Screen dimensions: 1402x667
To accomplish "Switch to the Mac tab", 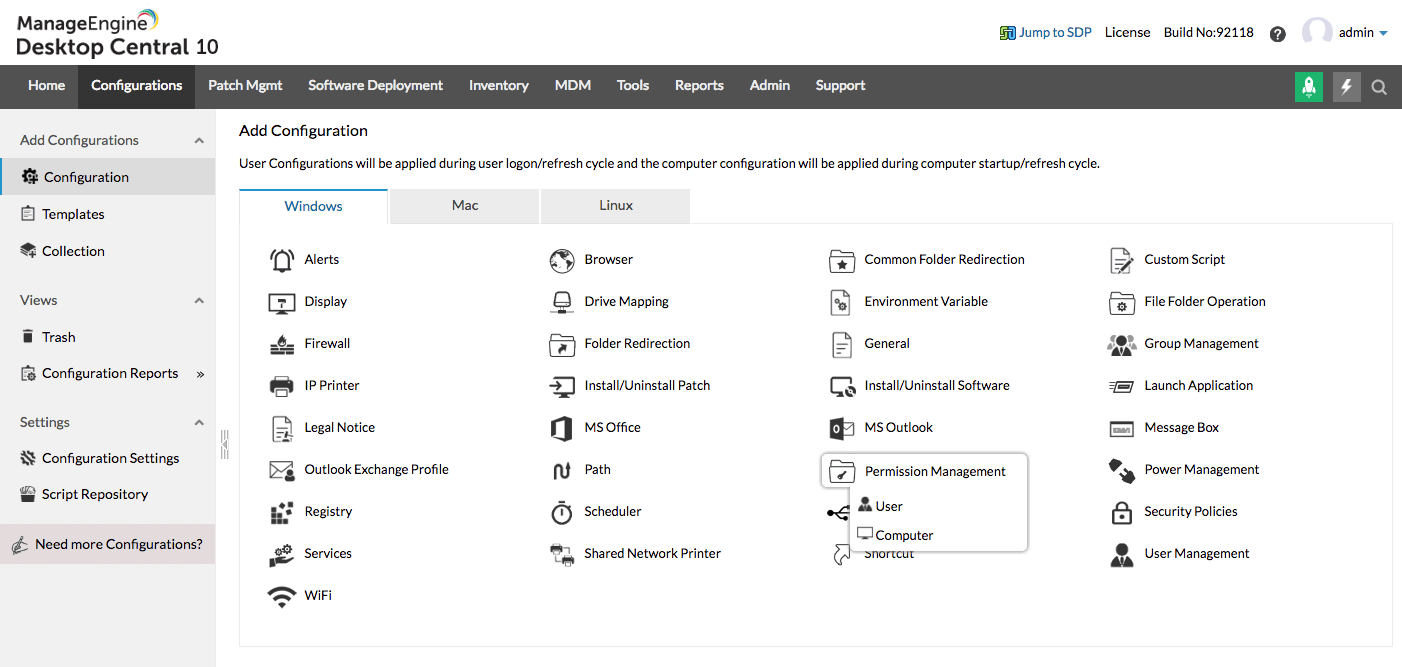I will [x=465, y=206].
